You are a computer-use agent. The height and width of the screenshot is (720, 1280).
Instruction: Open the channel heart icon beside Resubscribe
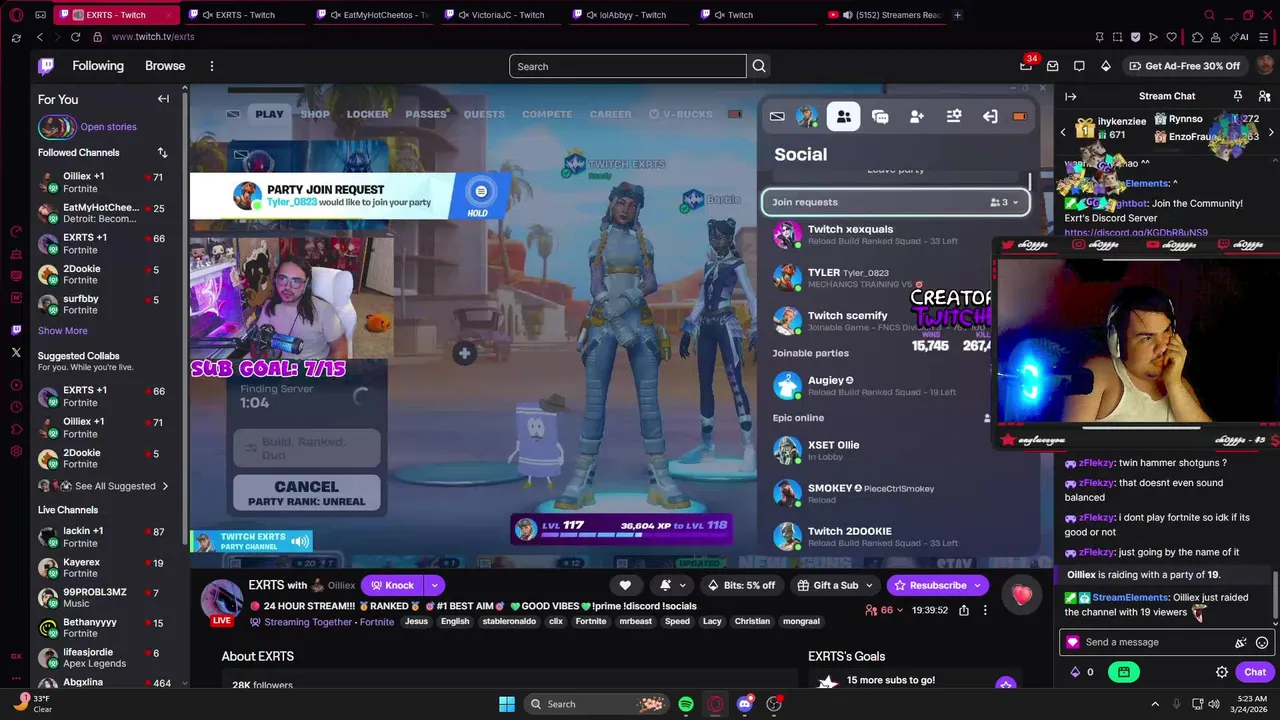click(1021, 595)
